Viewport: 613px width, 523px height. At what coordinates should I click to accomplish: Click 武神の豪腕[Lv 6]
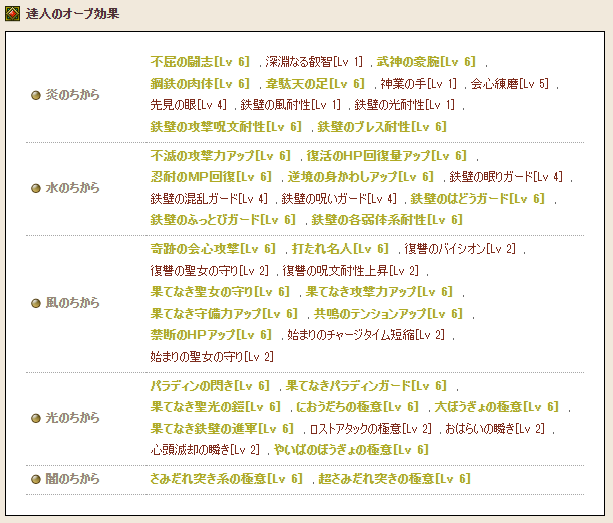click(x=426, y=62)
